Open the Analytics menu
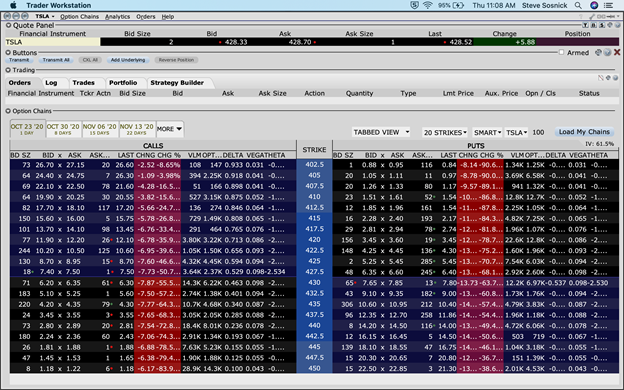This screenshot has width=624, height=390. pos(117,16)
